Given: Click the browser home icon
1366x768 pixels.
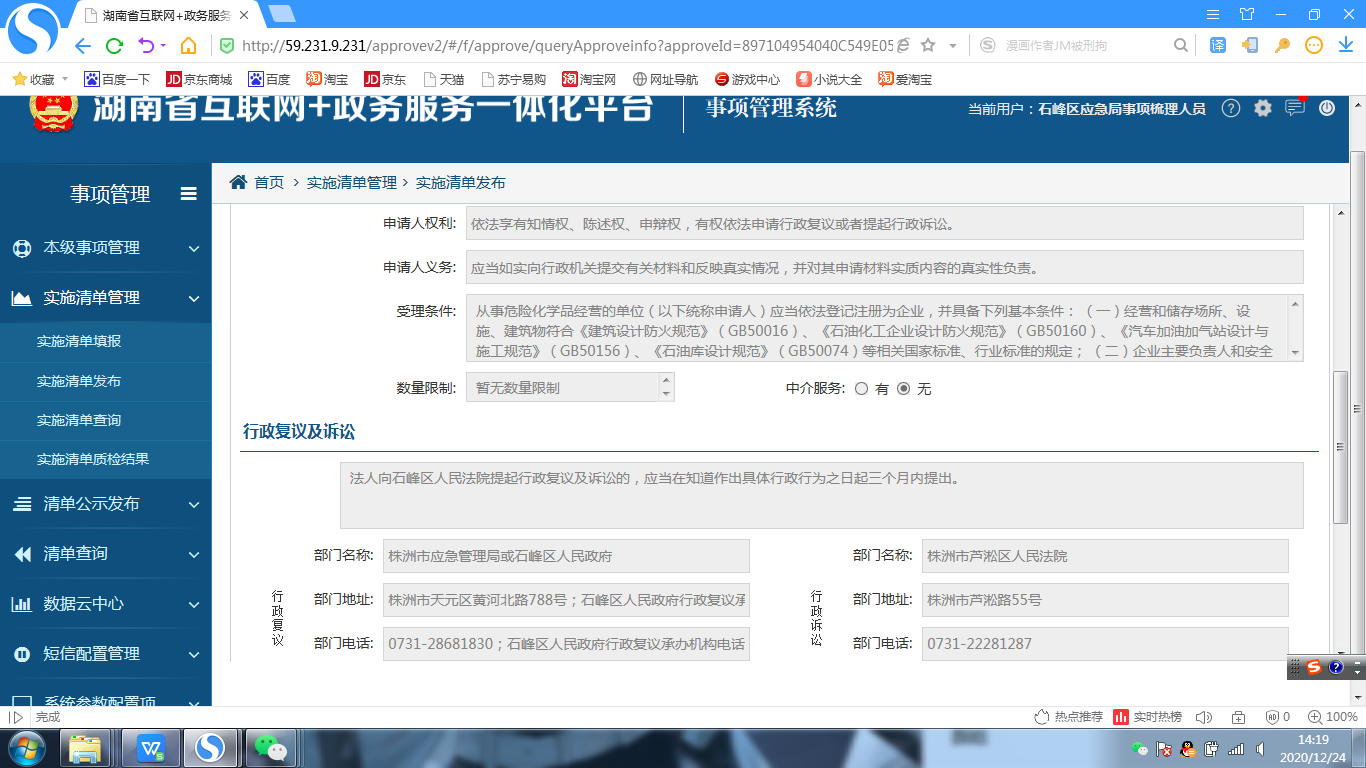Looking at the screenshot, I should coord(188,45).
